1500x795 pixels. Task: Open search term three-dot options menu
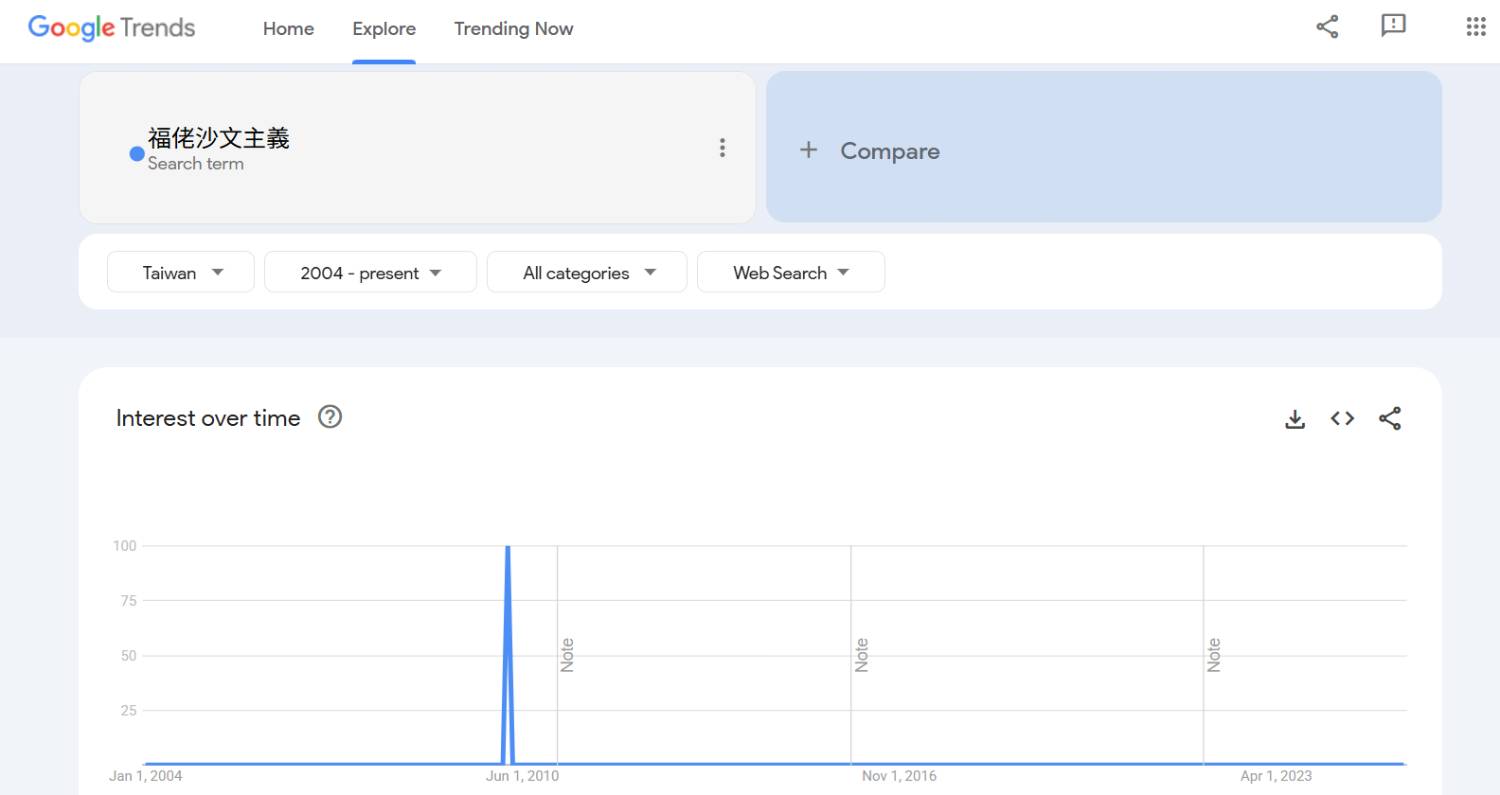coord(722,148)
